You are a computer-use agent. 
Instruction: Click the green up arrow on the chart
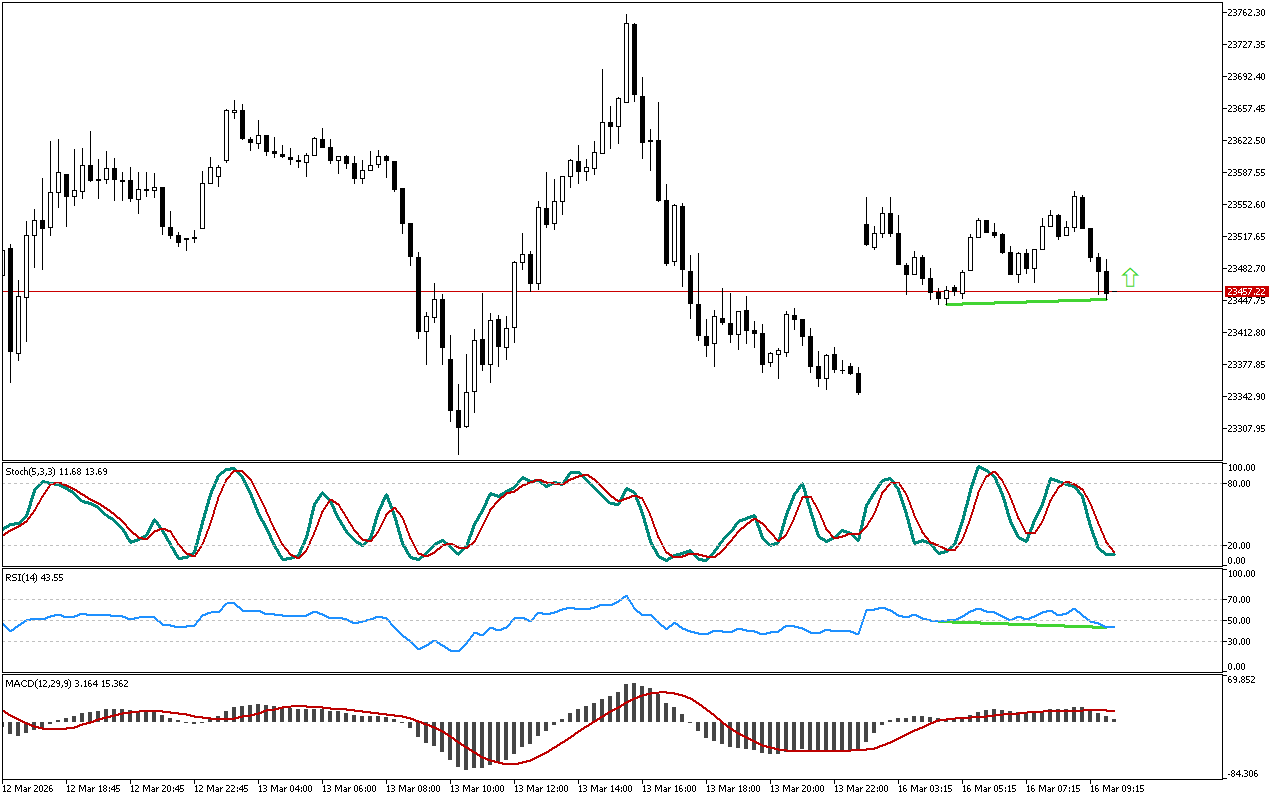(1130, 278)
